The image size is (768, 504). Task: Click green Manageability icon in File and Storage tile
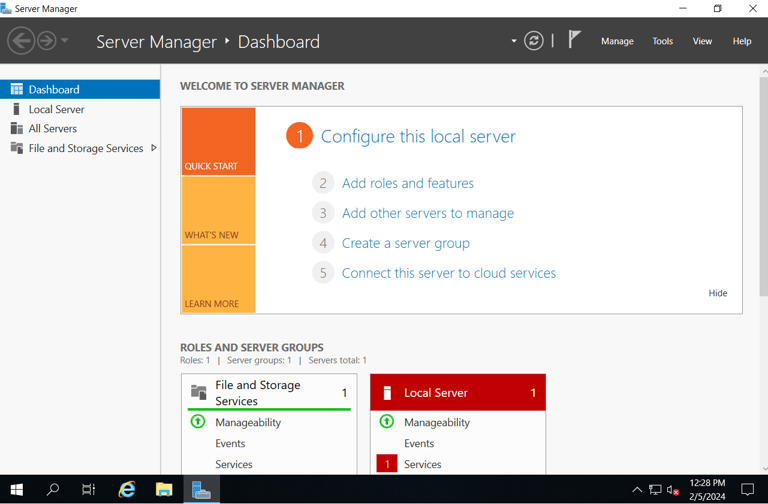(198, 421)
